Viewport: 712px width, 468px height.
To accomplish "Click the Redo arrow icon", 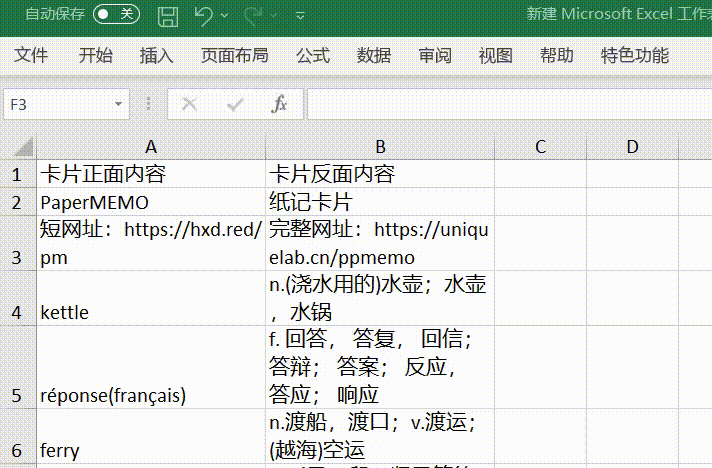I will pos(253,15).
